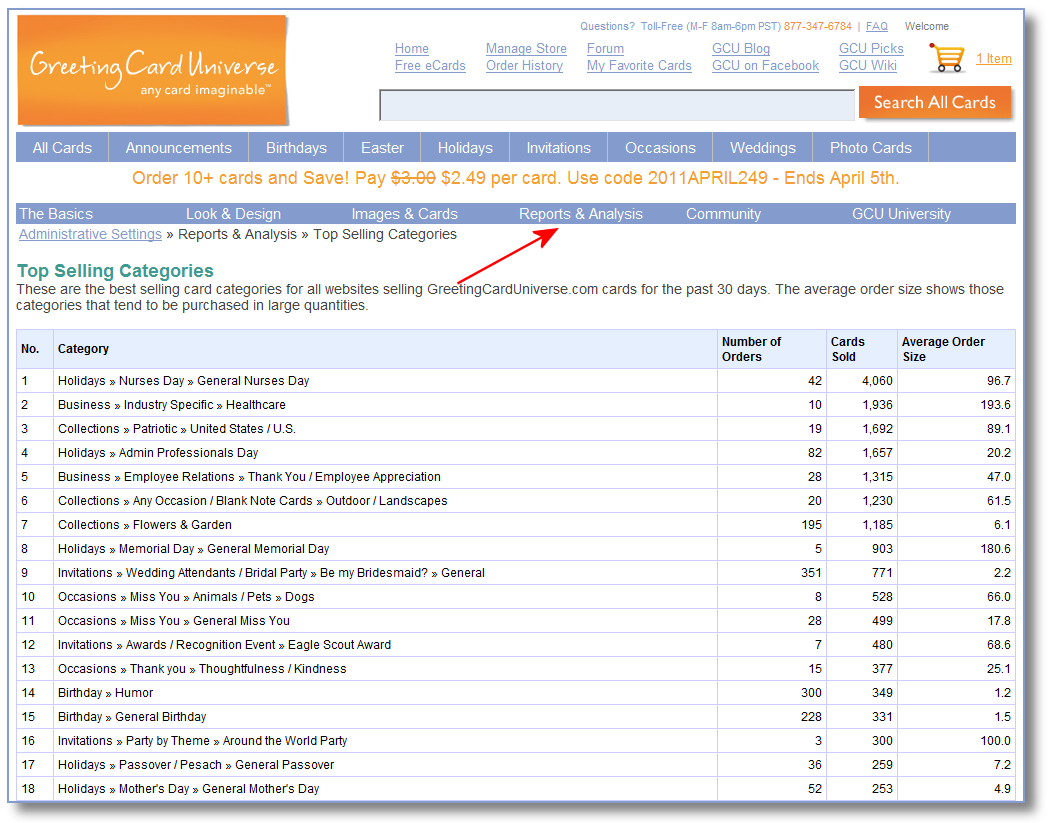This screenshot has width=1053, height=823.
Task: Click the 193.6 average order size value
Action: (x=995, y=405)
